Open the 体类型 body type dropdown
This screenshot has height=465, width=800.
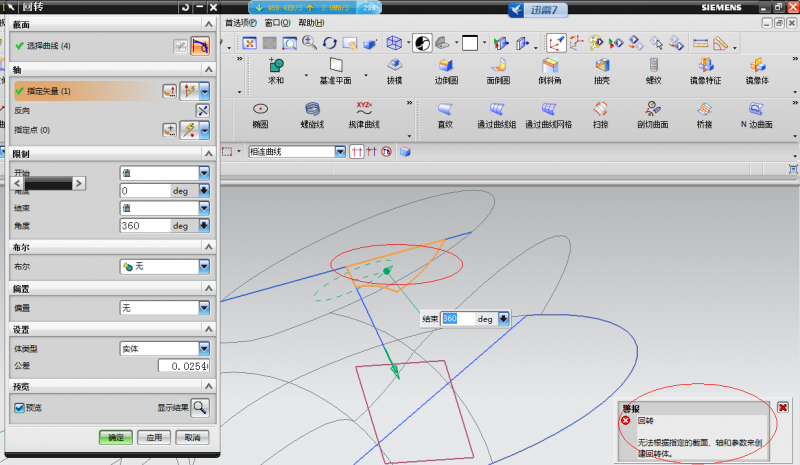pos(204,348)
